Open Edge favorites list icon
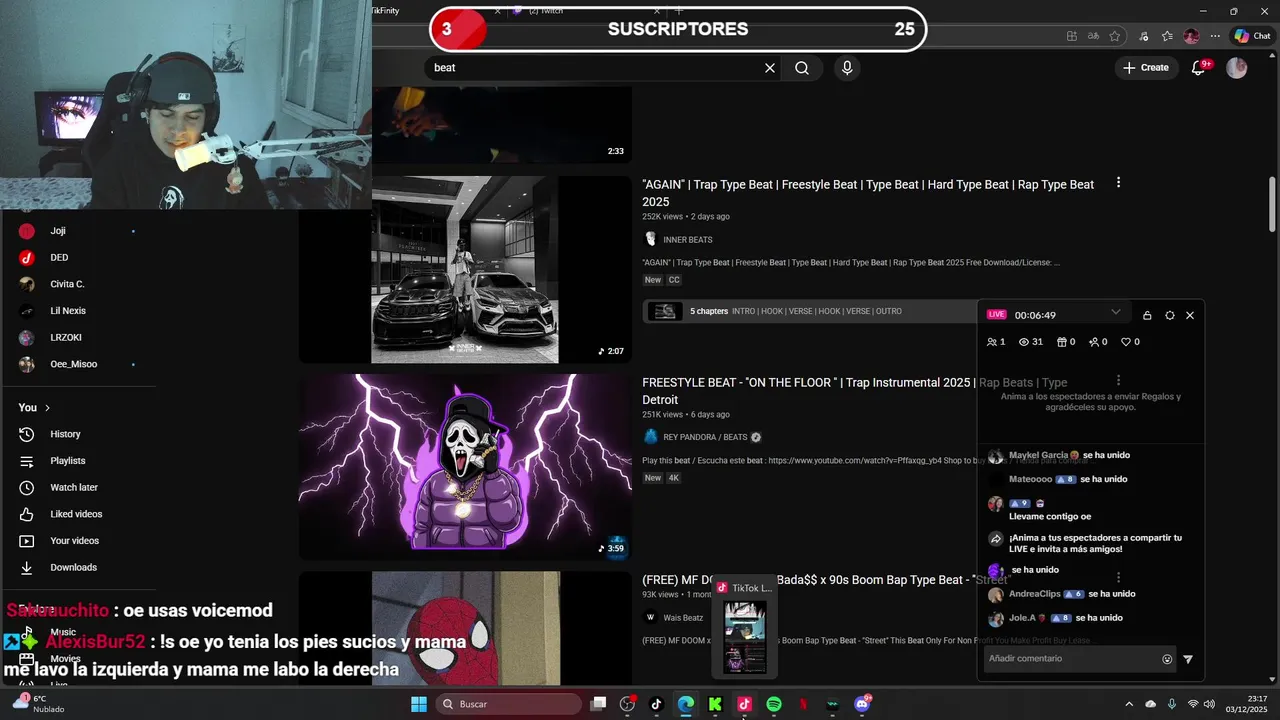The width and height of the screenshot is (1280, 720). coord(1167,36)
